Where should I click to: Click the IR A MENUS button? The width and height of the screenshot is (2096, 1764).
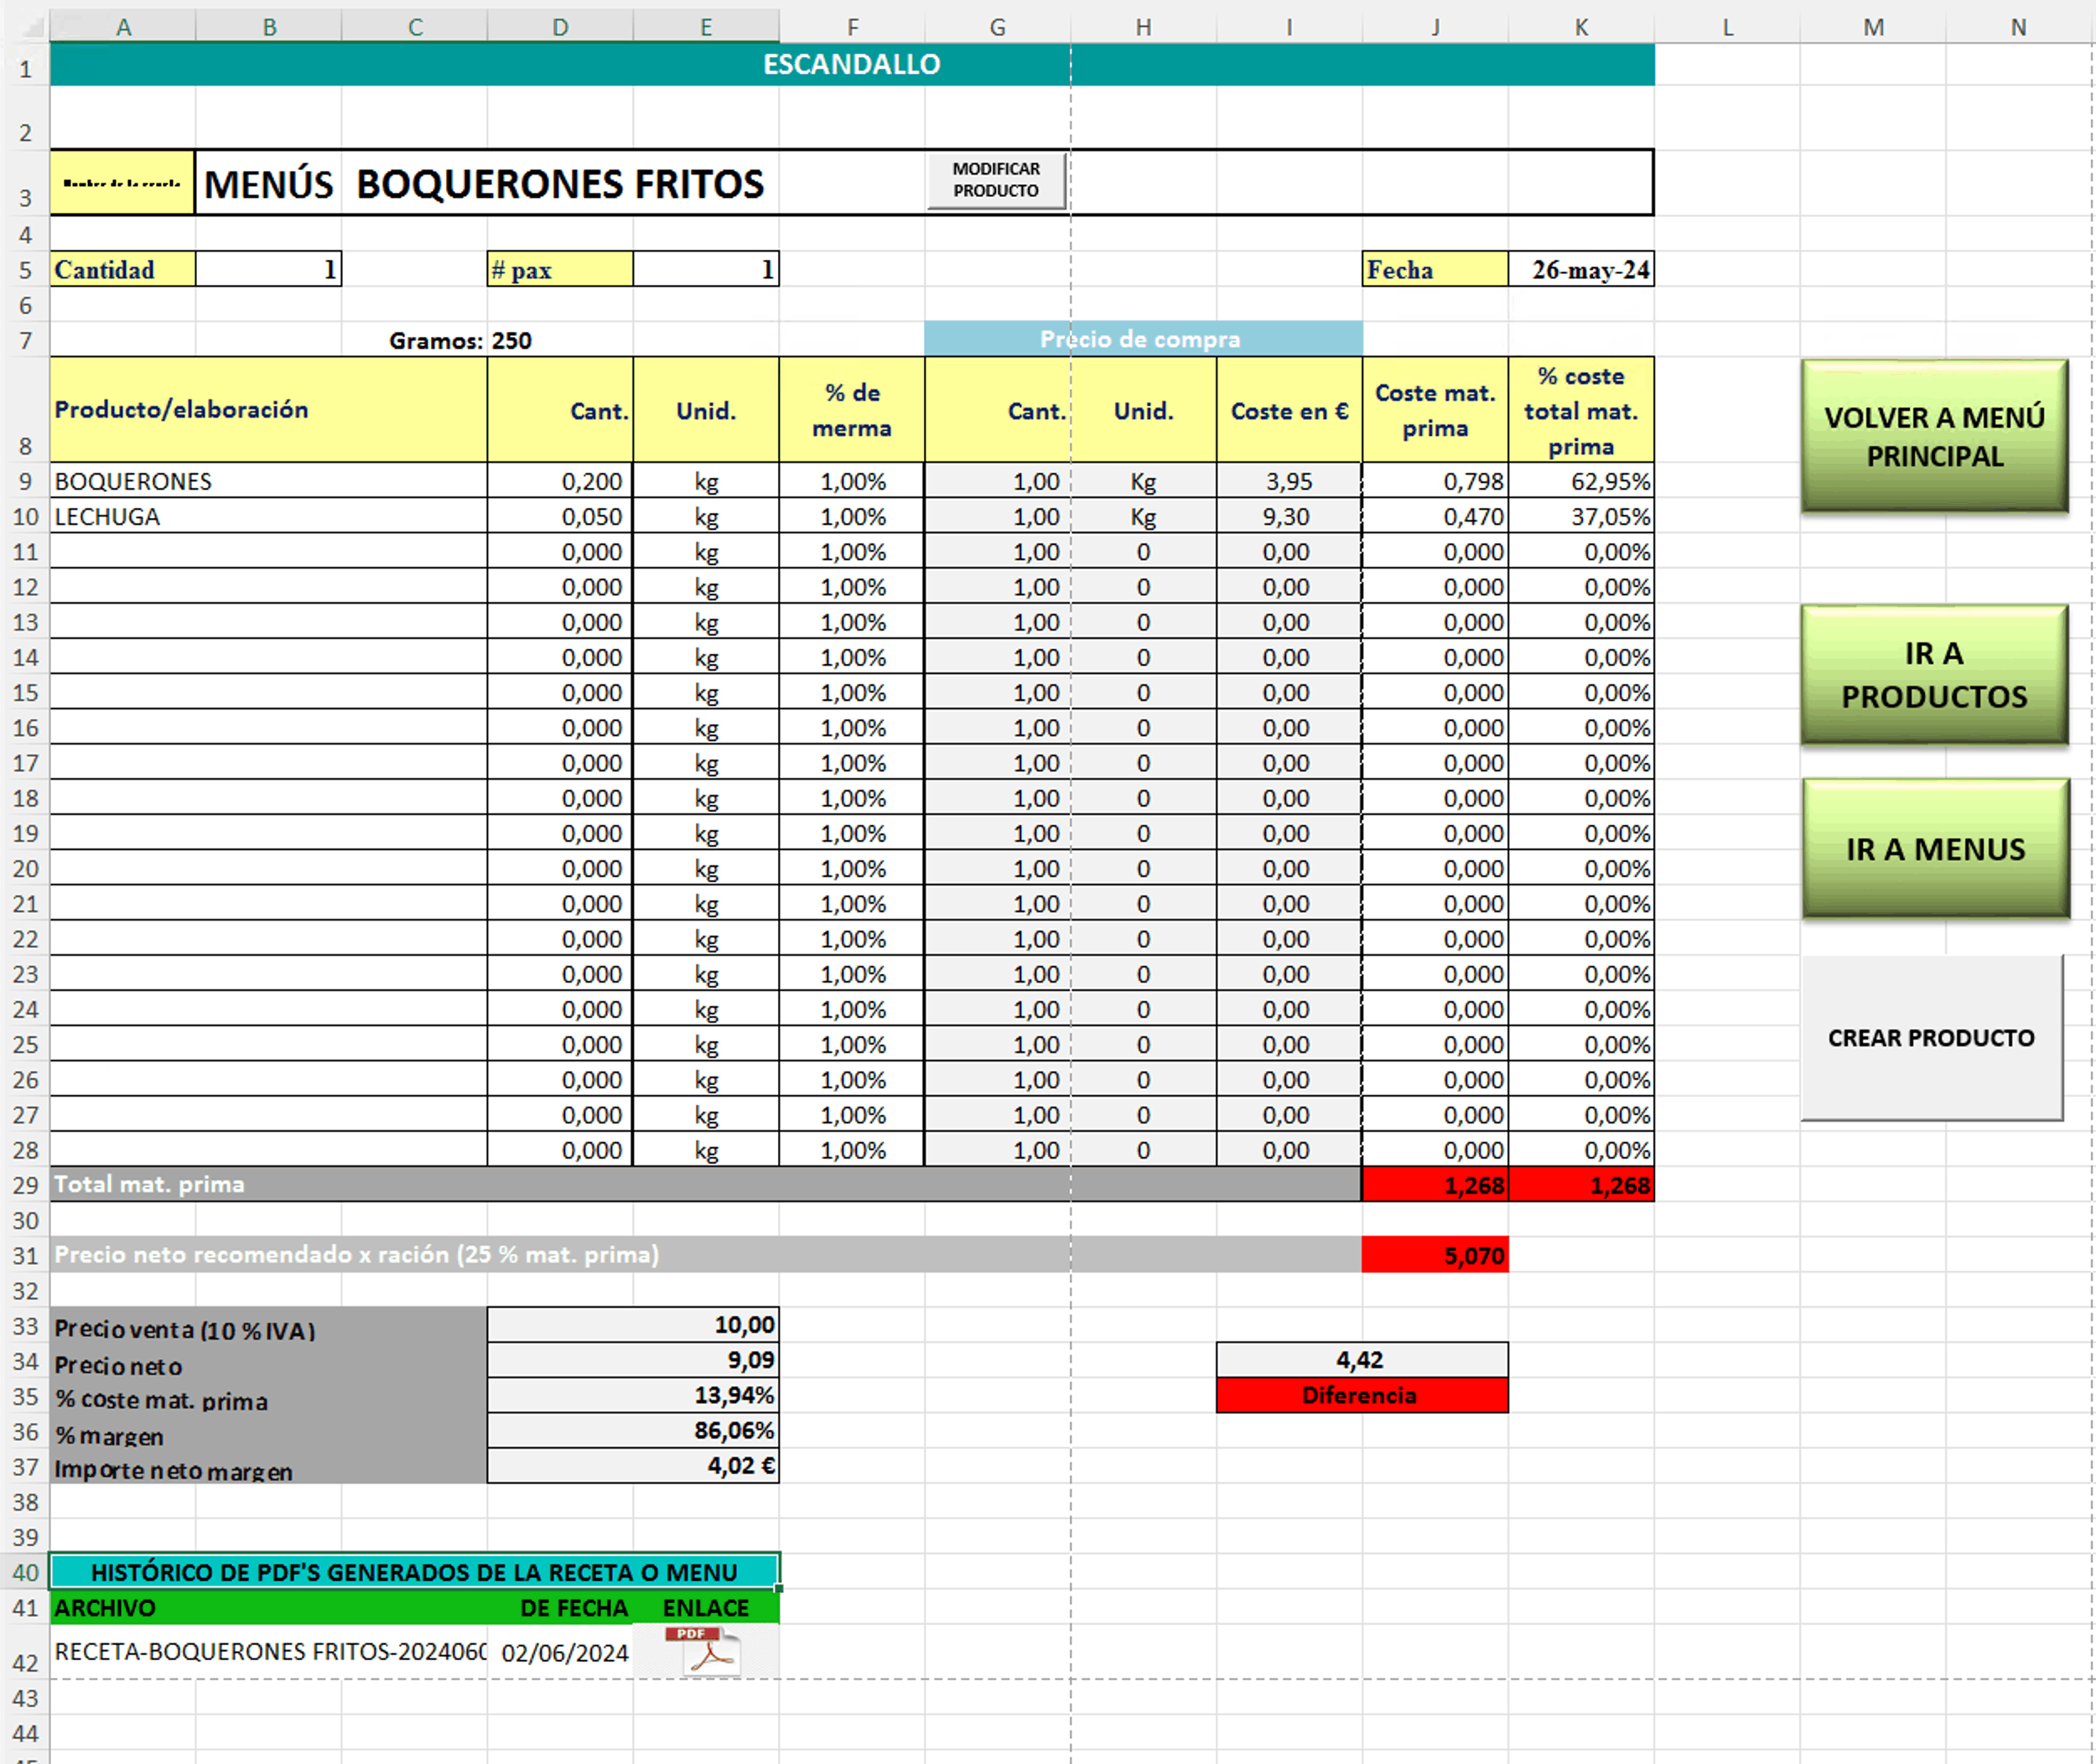(1934, 849)
